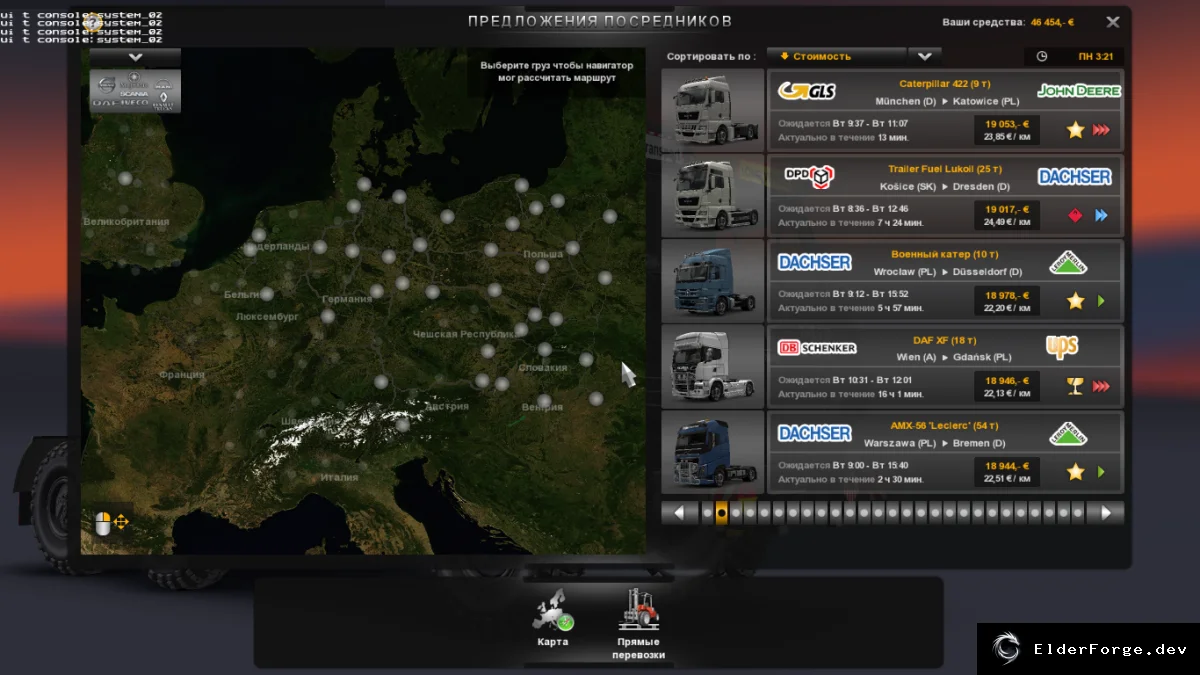Click the Warszawa (PL) ▸ Bremen (D) route text

935,443
